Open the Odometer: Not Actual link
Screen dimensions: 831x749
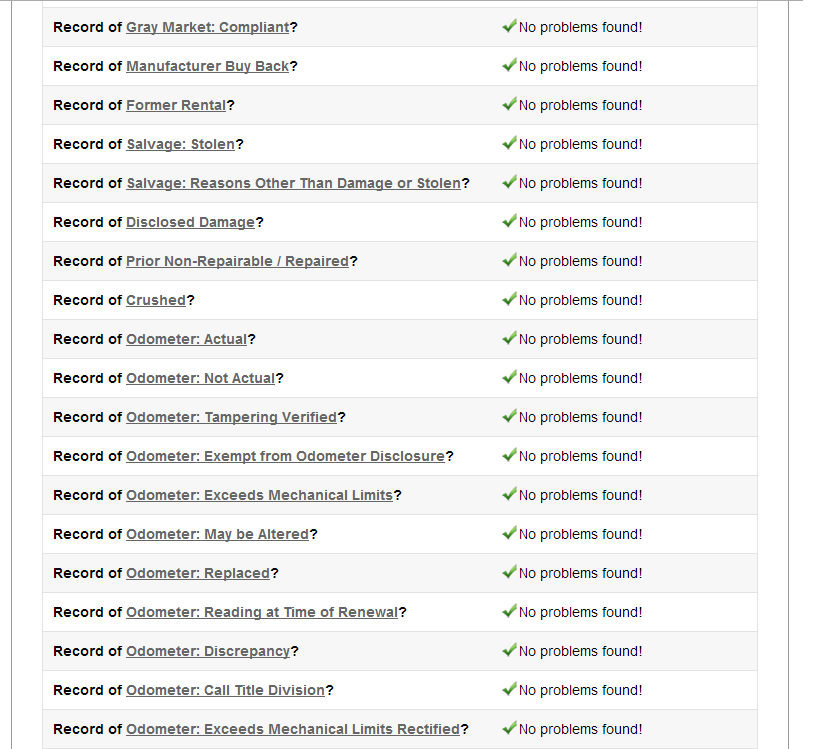coord(200,378)
